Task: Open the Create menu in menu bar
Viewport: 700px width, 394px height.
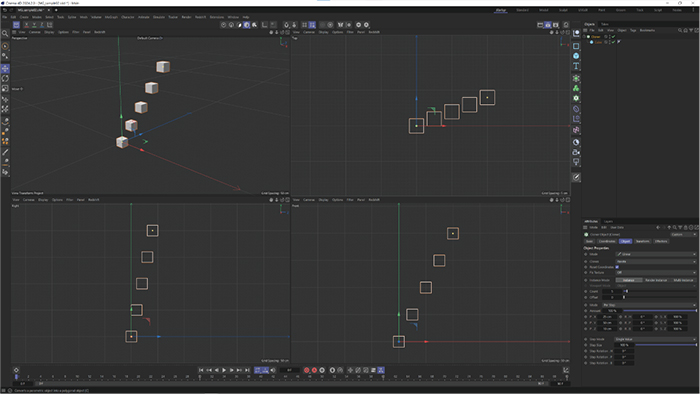Action: click(24, 17)
